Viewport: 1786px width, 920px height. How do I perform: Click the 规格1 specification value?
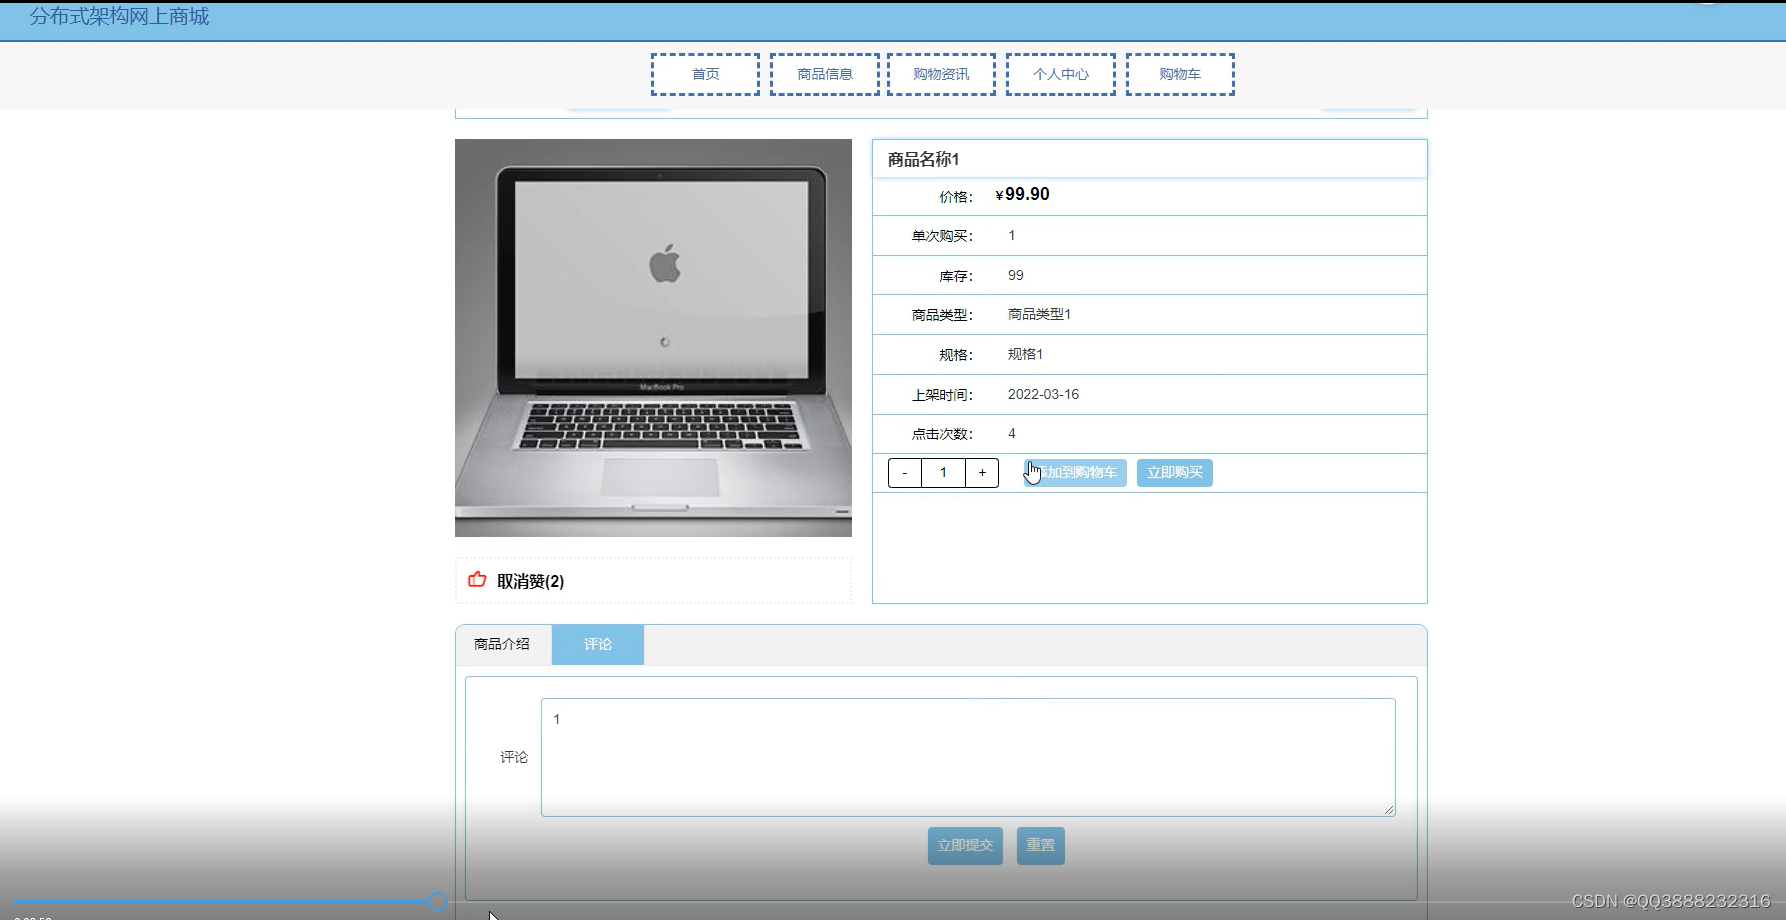pyautogui.click(x=1025, y=354)
